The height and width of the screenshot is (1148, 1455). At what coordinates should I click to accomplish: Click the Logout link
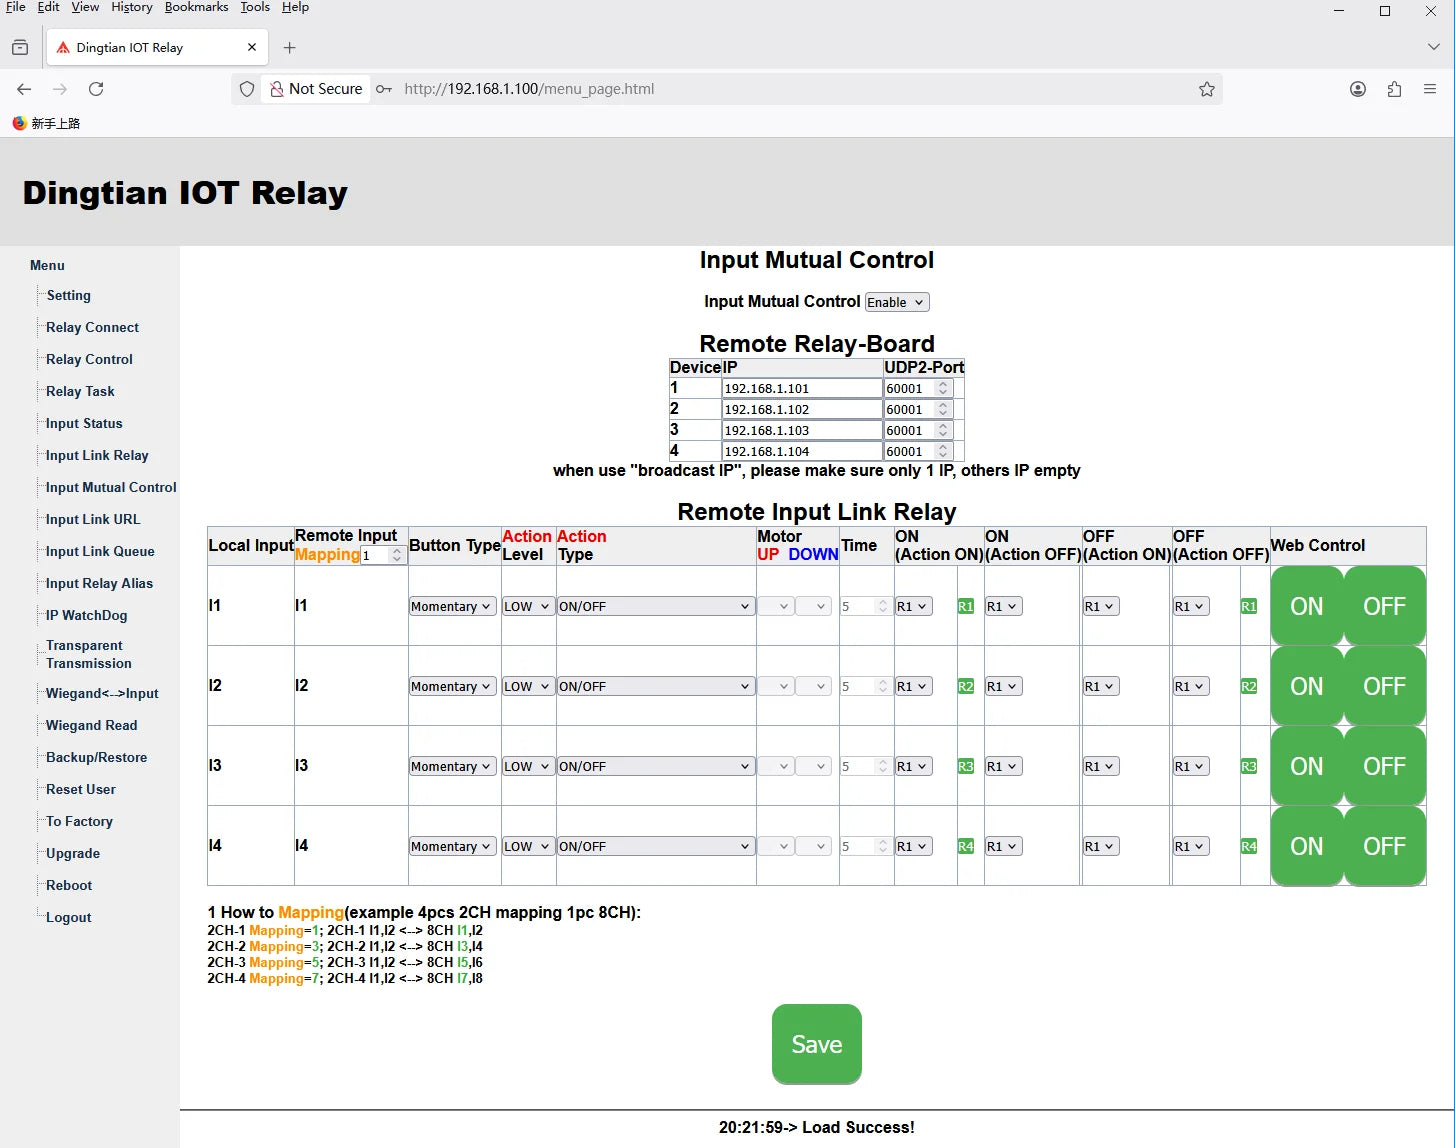68,917
